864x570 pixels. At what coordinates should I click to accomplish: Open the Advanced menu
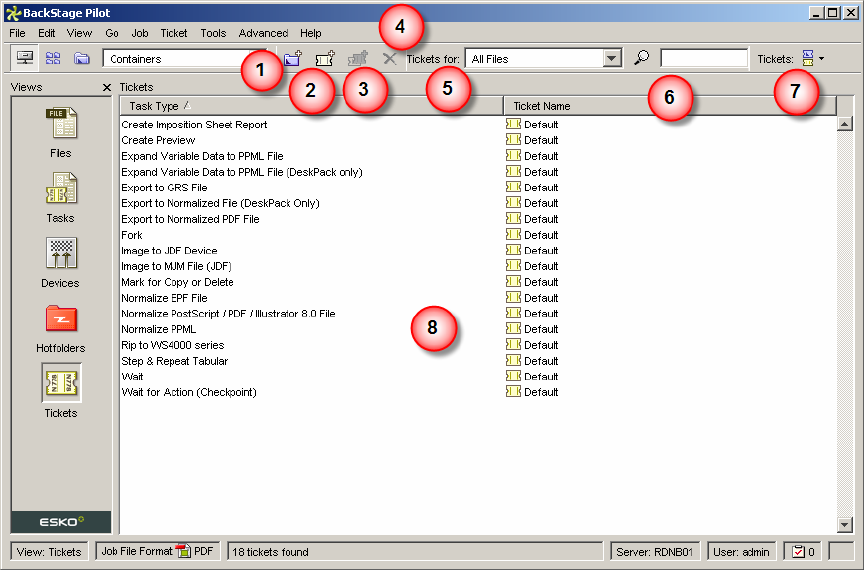coord(263,33)
